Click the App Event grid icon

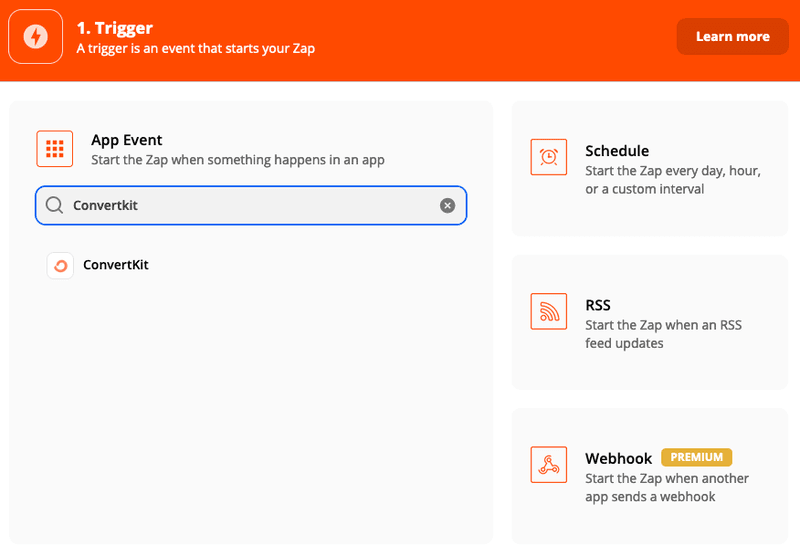[x=55, y=149]
